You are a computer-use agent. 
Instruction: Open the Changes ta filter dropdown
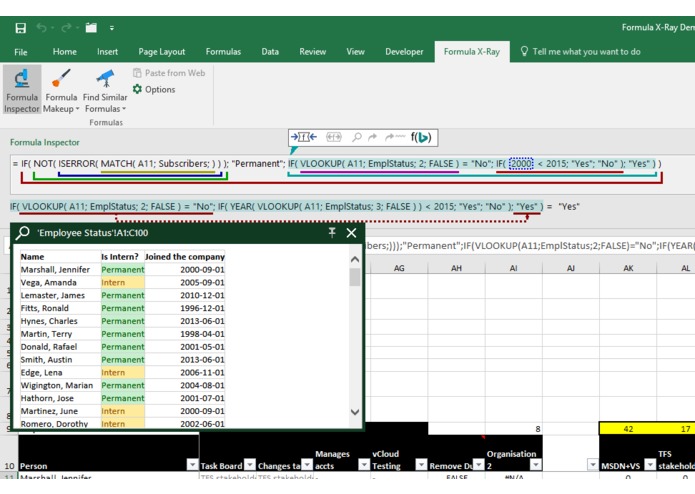click(307, 464)
